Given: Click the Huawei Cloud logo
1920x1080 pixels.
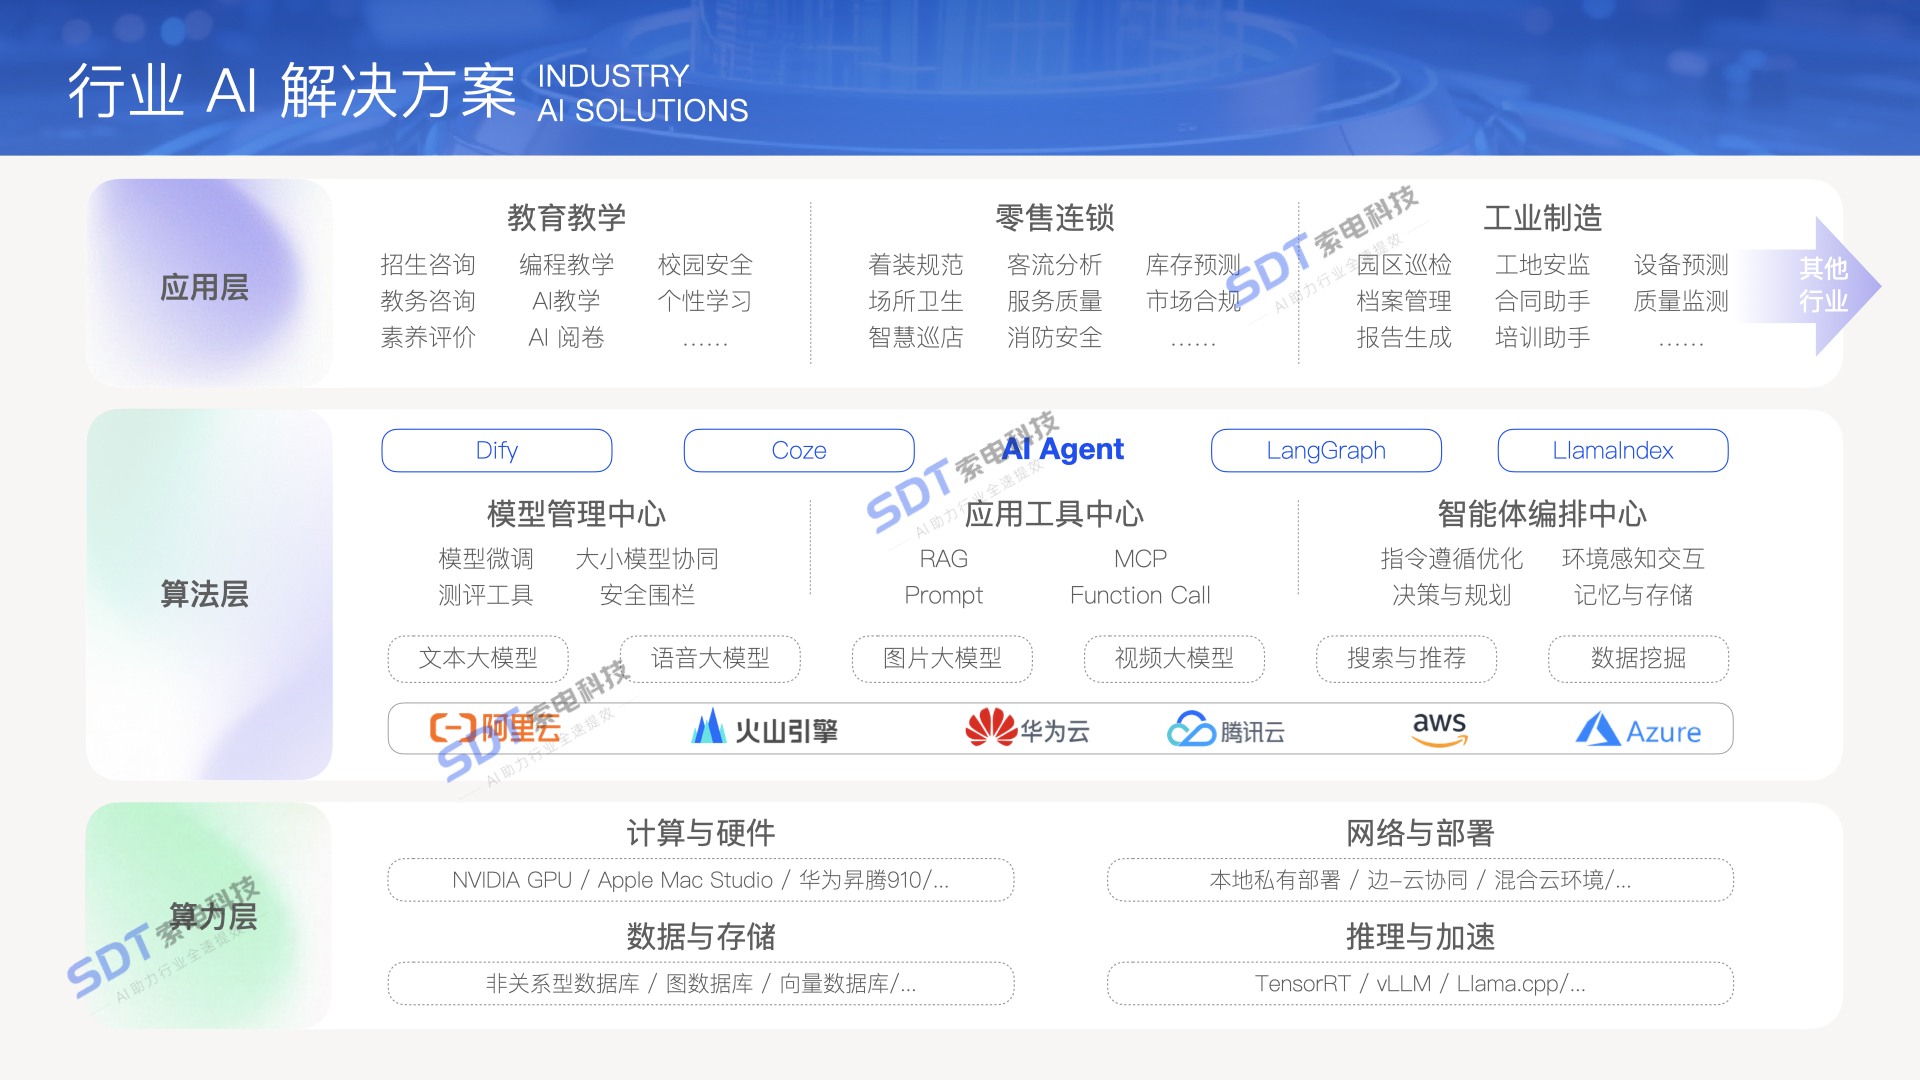Looking at the screenshot, I should (1027, 729).
